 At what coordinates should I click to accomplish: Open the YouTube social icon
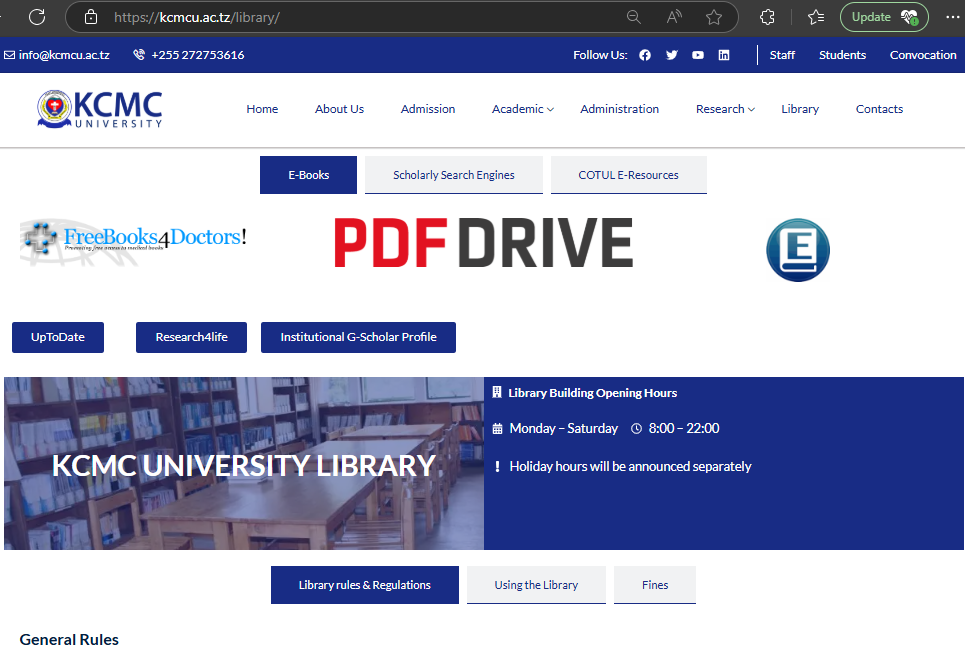click(x=697, y=55)
